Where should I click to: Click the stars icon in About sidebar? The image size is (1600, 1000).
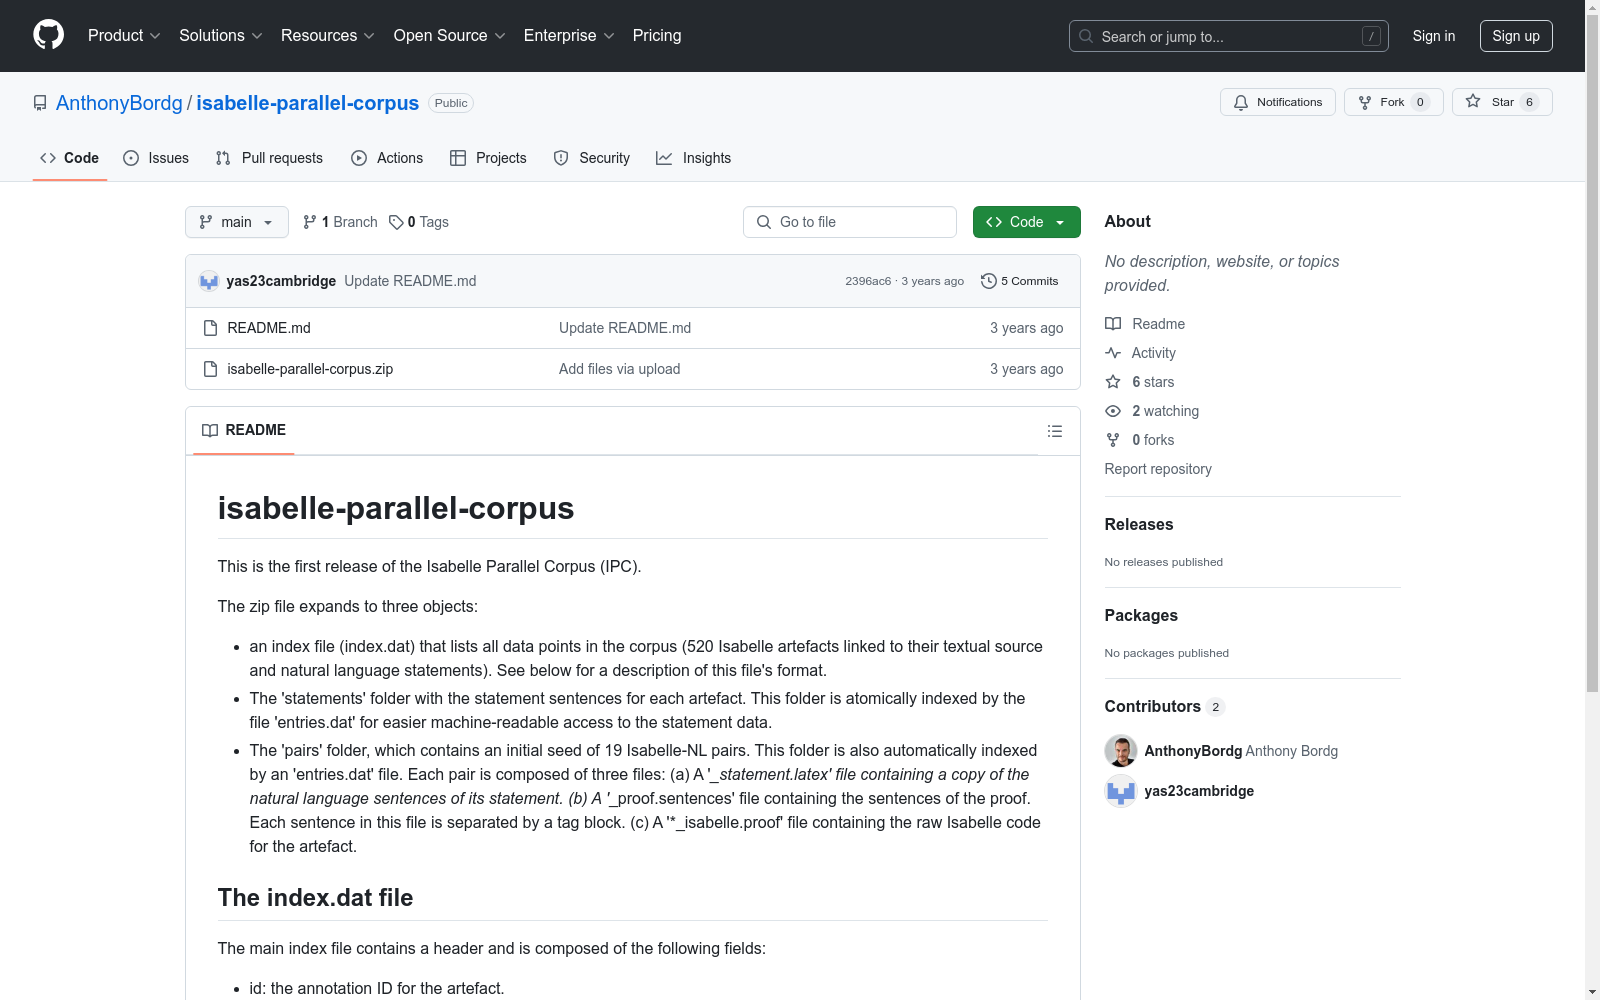(x=1113, y=382)
